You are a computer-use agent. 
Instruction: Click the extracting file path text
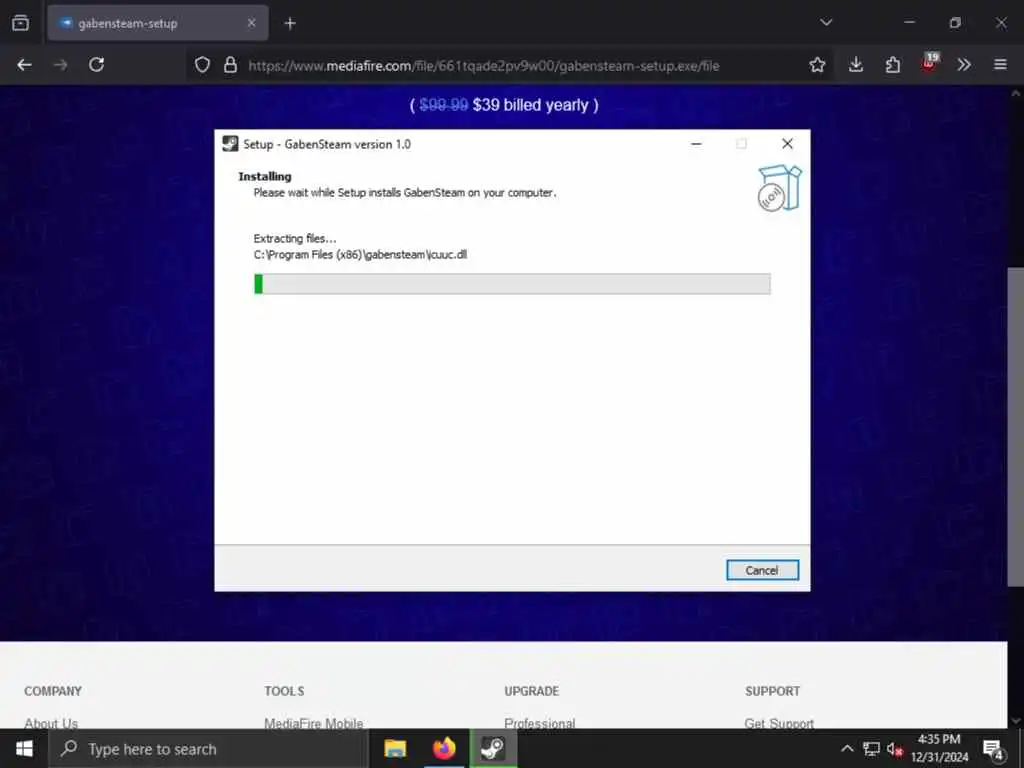tap(360, 255)
